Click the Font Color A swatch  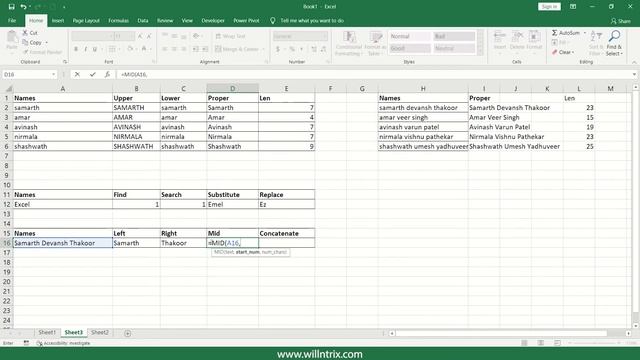(x=144, y=49)
